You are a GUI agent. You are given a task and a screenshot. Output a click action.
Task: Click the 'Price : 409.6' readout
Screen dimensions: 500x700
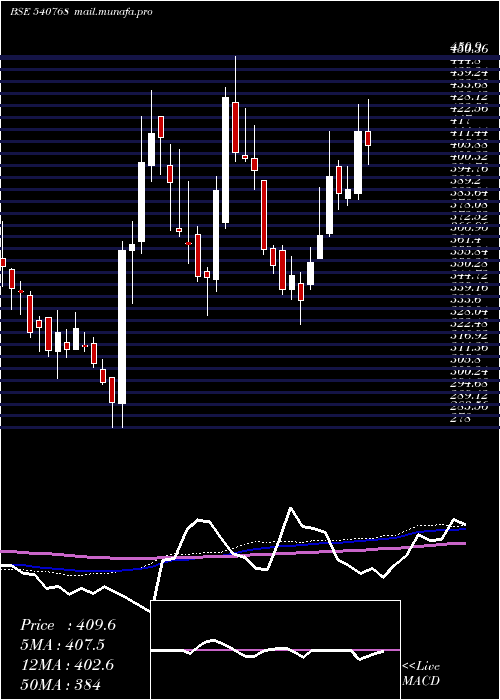[x=68, y=625]
